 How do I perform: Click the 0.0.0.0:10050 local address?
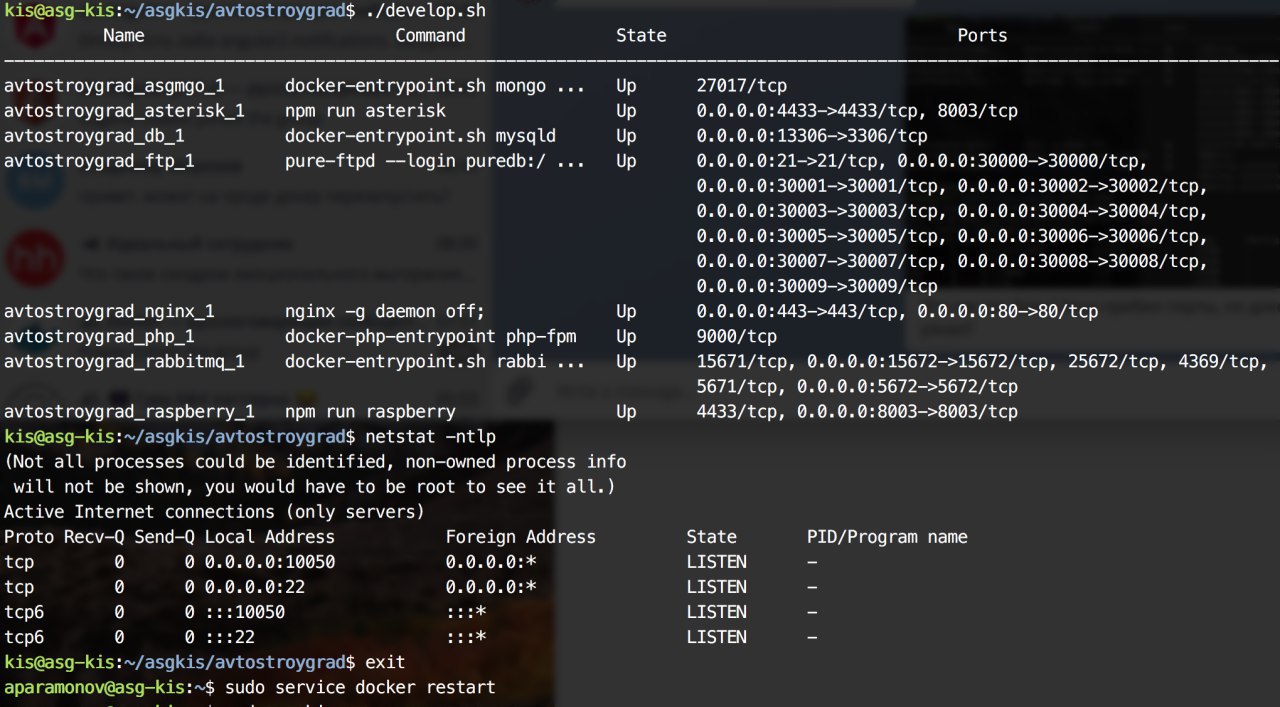pyautogui.click(x=270, y=562)
